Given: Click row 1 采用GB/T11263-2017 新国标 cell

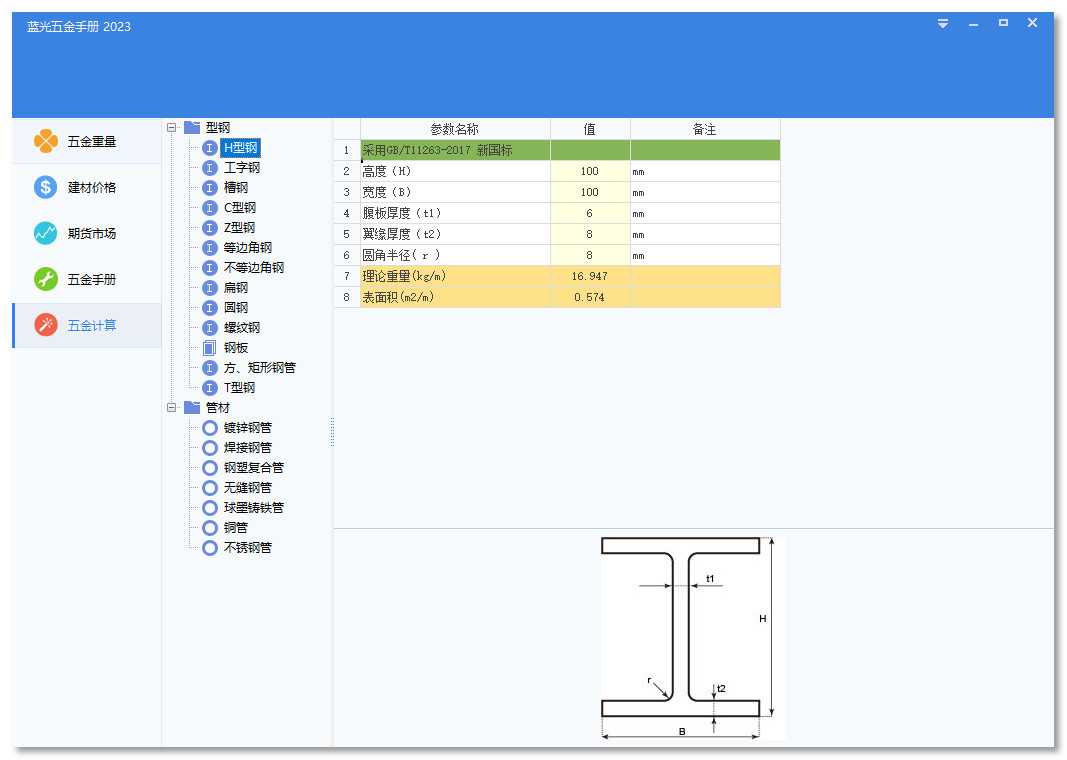Looking at the screenshot, I should coord(455,150).
